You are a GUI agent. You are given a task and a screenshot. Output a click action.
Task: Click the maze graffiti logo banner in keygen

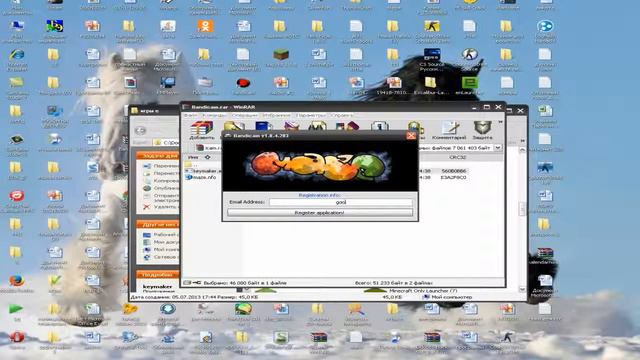pos(320,166)
